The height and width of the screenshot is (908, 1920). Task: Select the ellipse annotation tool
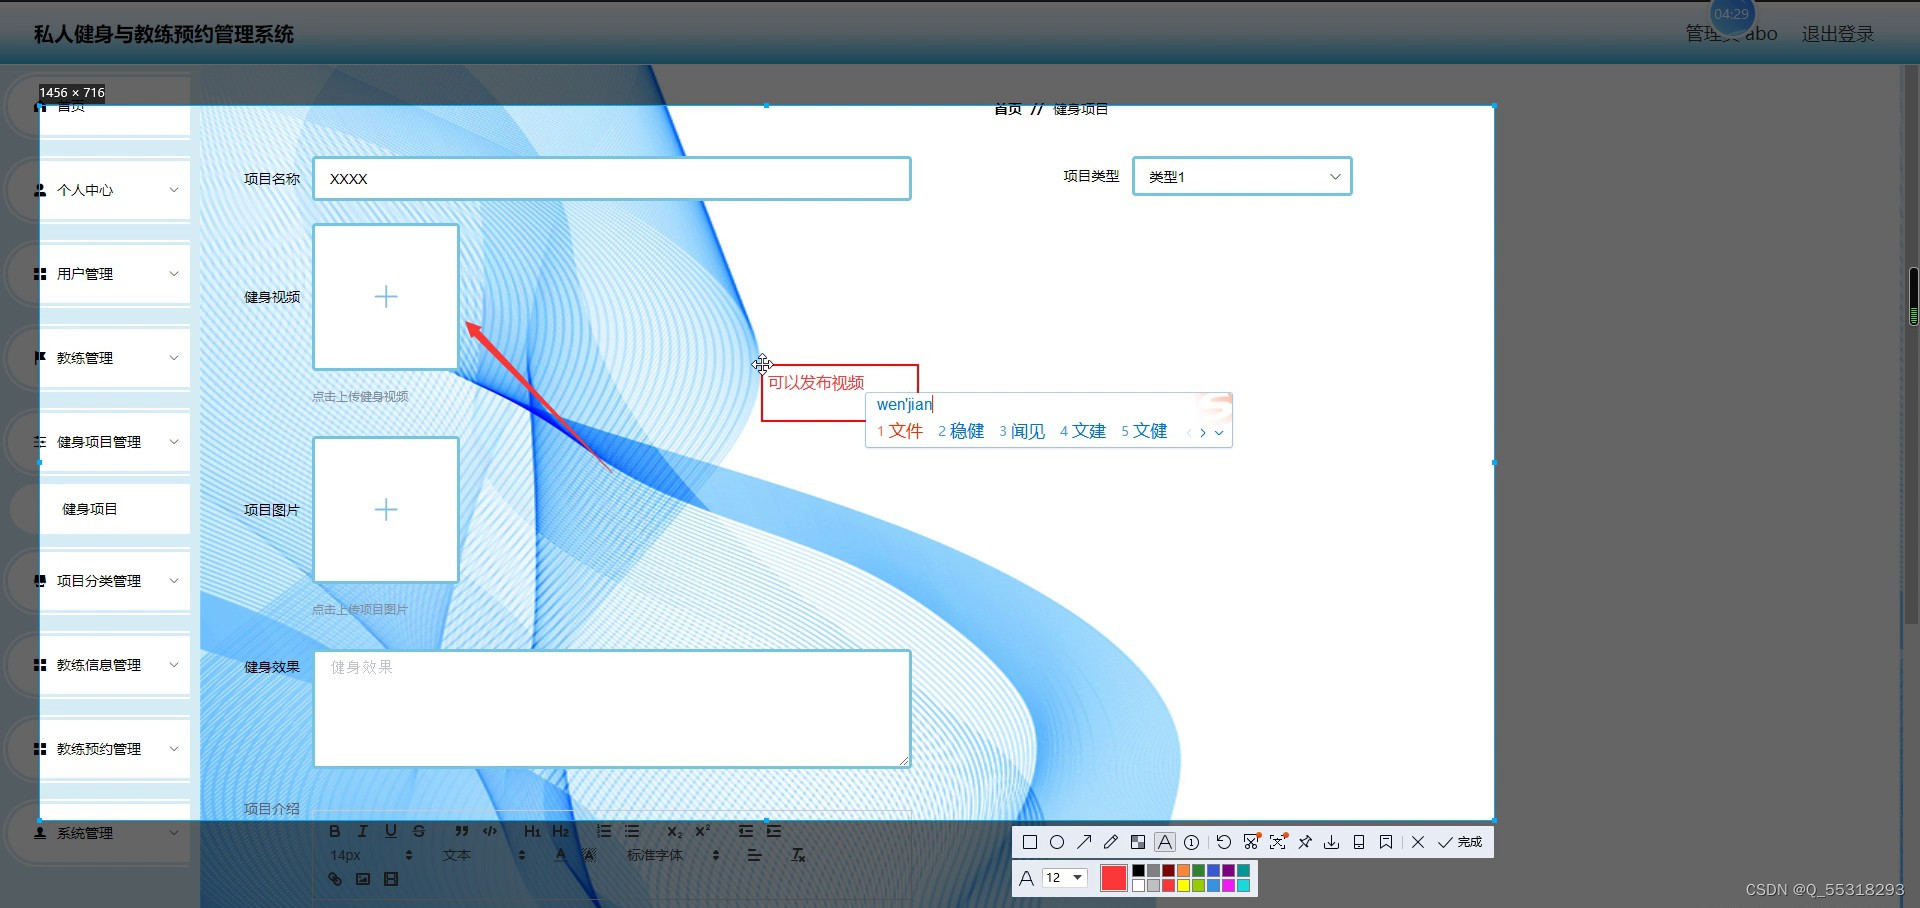(1056, 842)
